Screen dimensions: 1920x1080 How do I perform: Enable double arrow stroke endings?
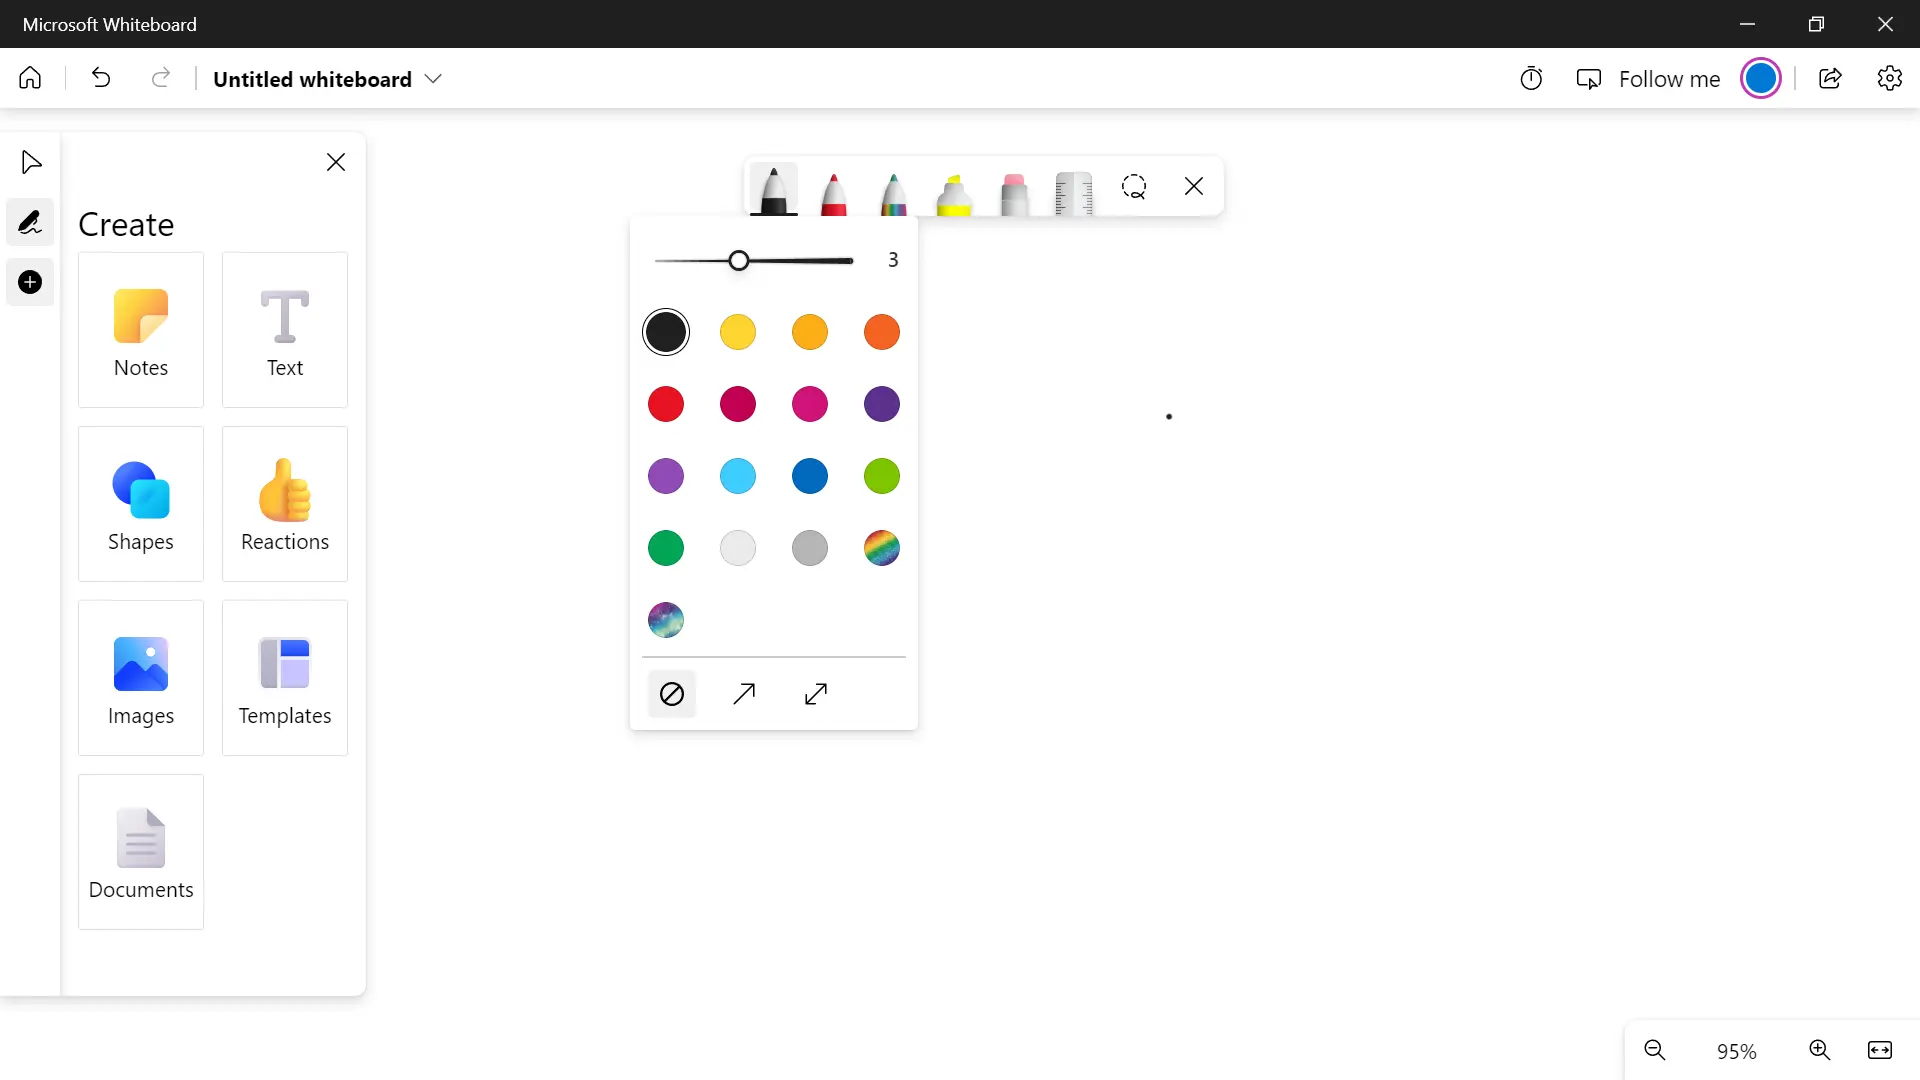tap(816, 693)
